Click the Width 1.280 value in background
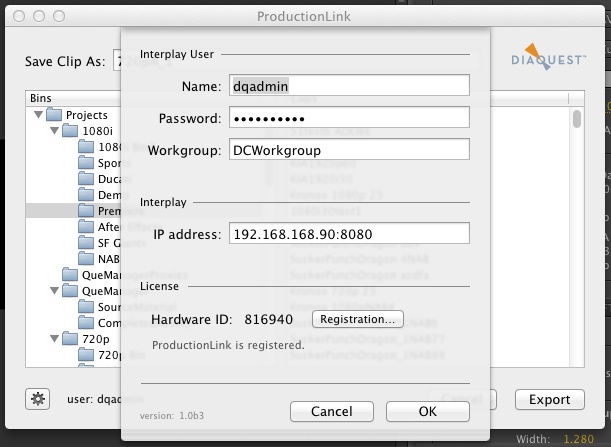Viewport: 611px width, 447px height. pyautogui.click(x=579, y=440)
